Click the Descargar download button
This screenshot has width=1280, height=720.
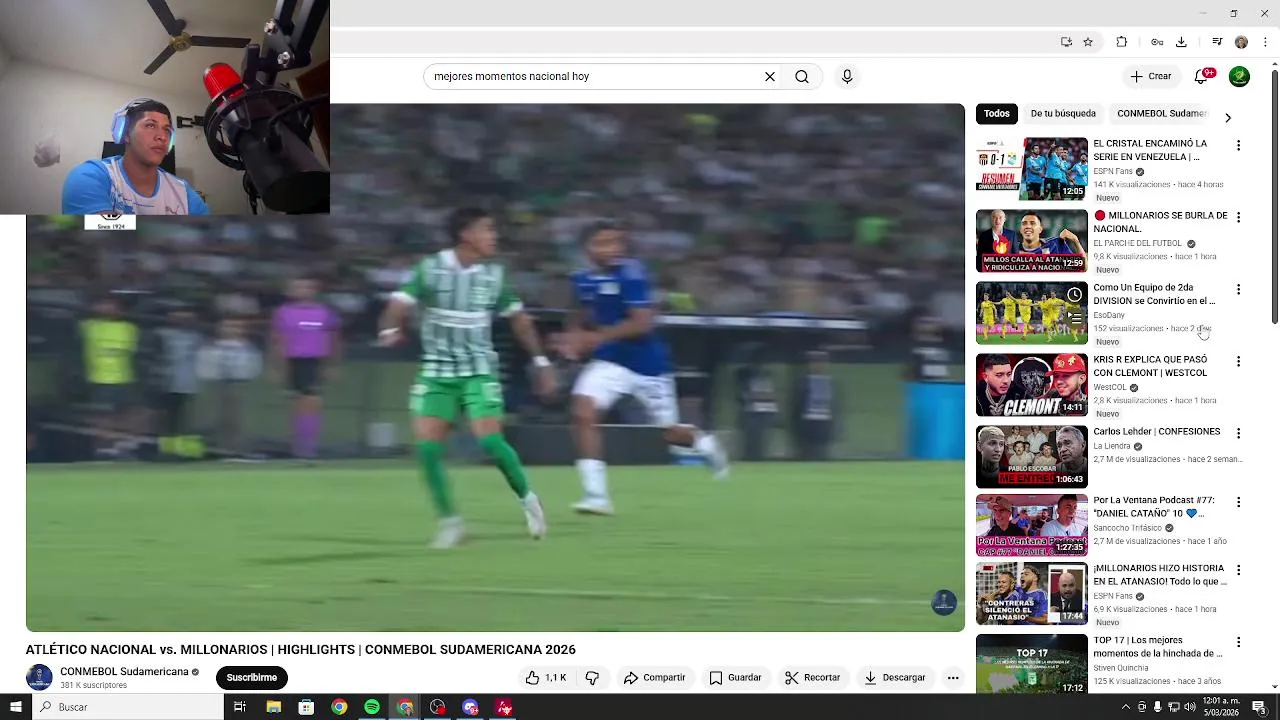[x=894, y=677]
